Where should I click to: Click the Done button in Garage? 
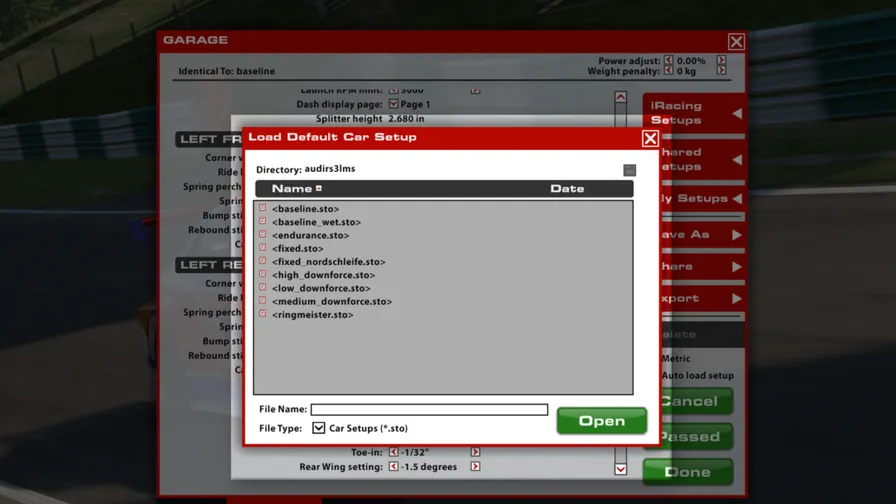pyautogui.click(x=688, y=472)
